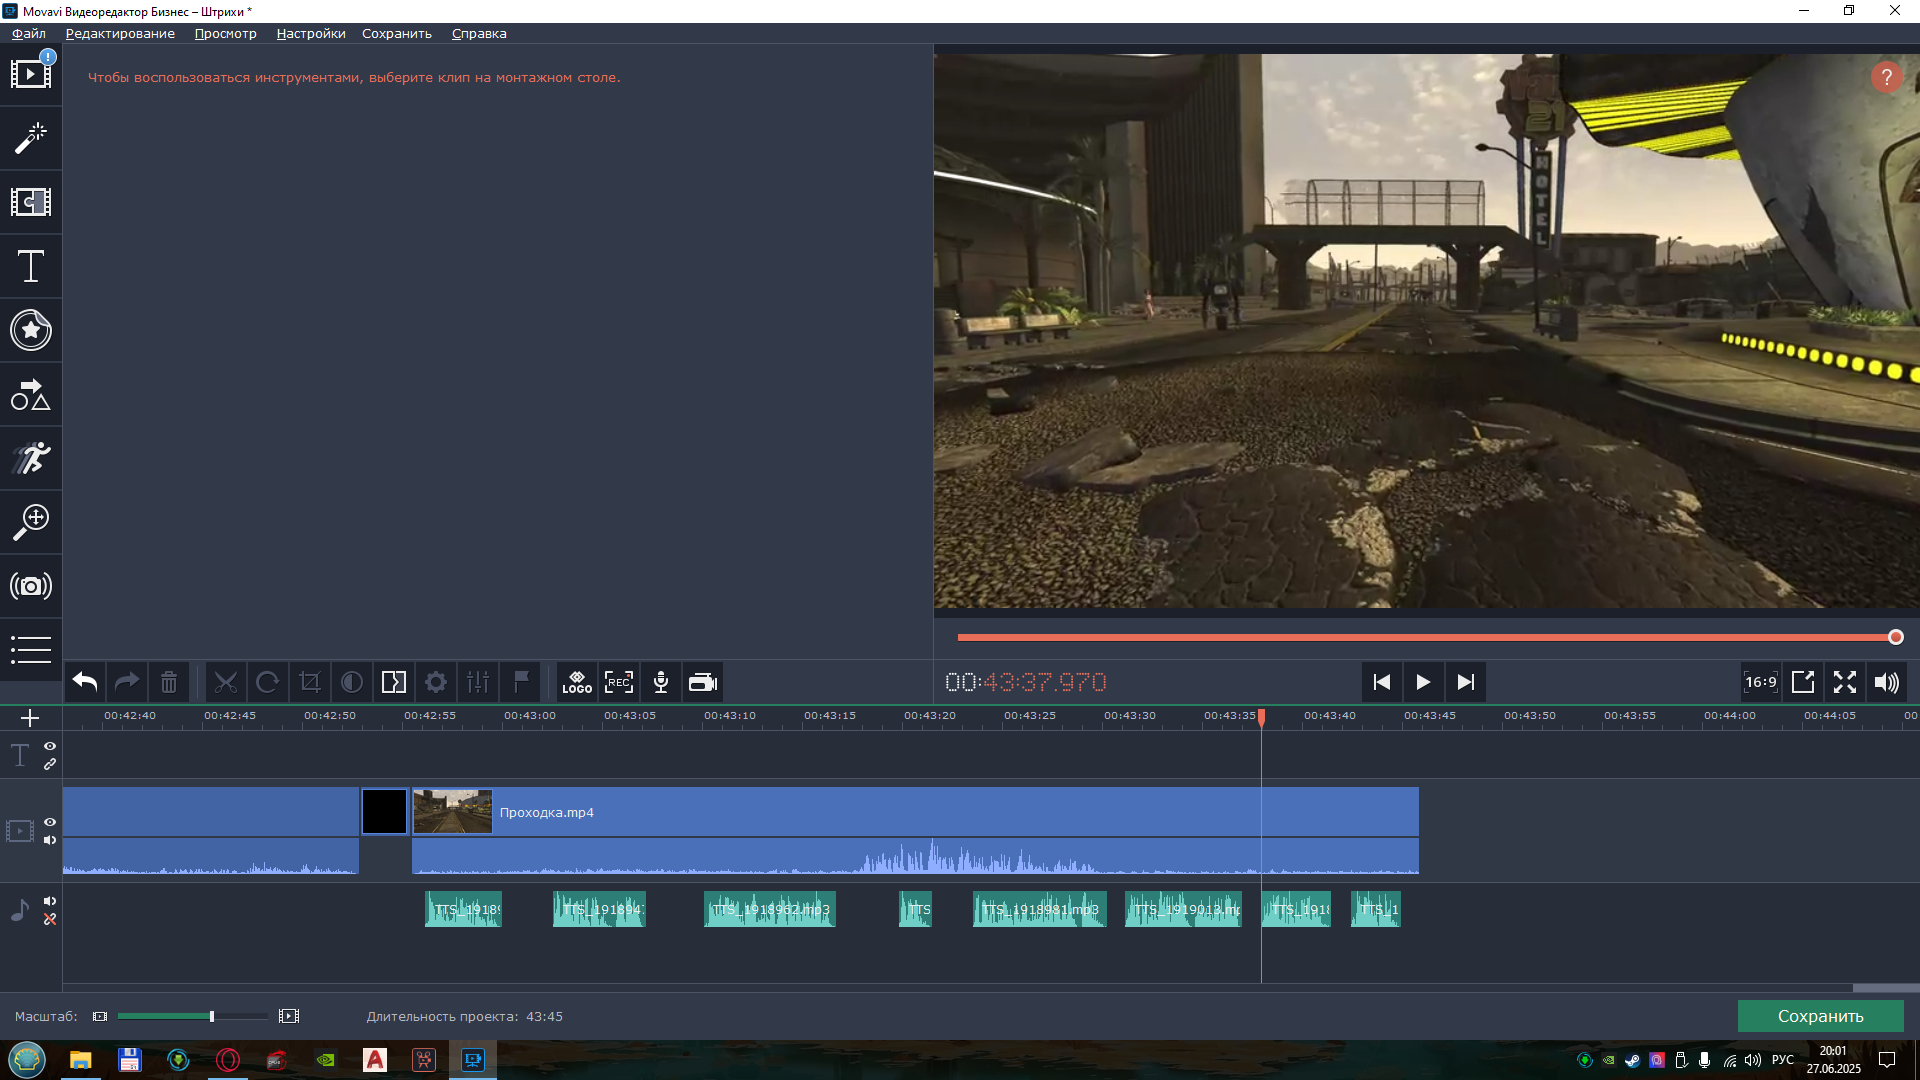Image resolution: width=1920 pixels, height=1080 pixels.
Task: Toggle video track visibility eye
Action: point(50,822)
